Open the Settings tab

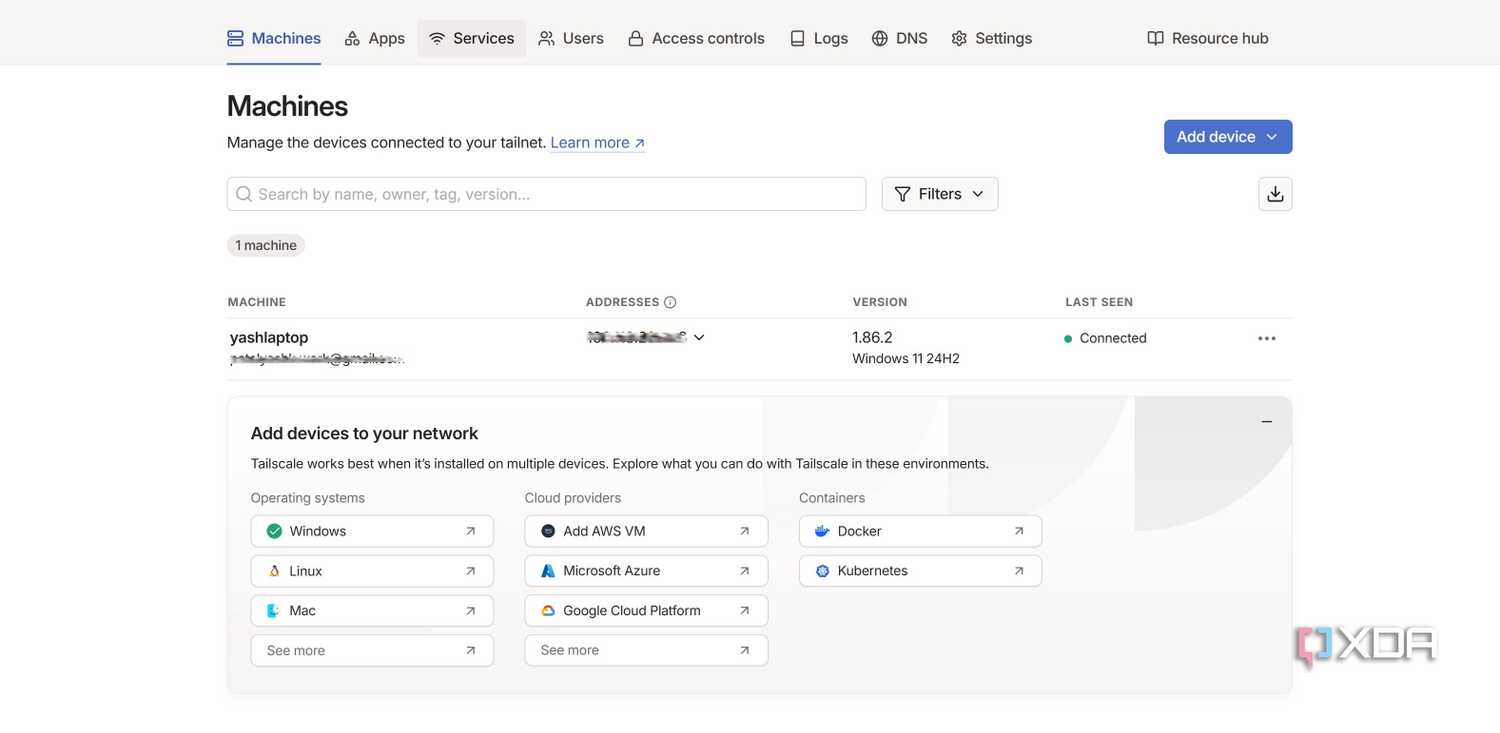point(992,38)
